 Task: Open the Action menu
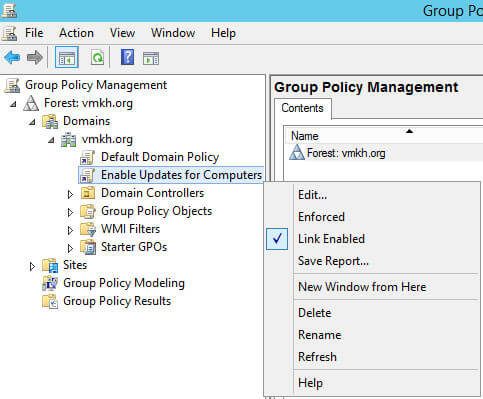coord(76,33)
